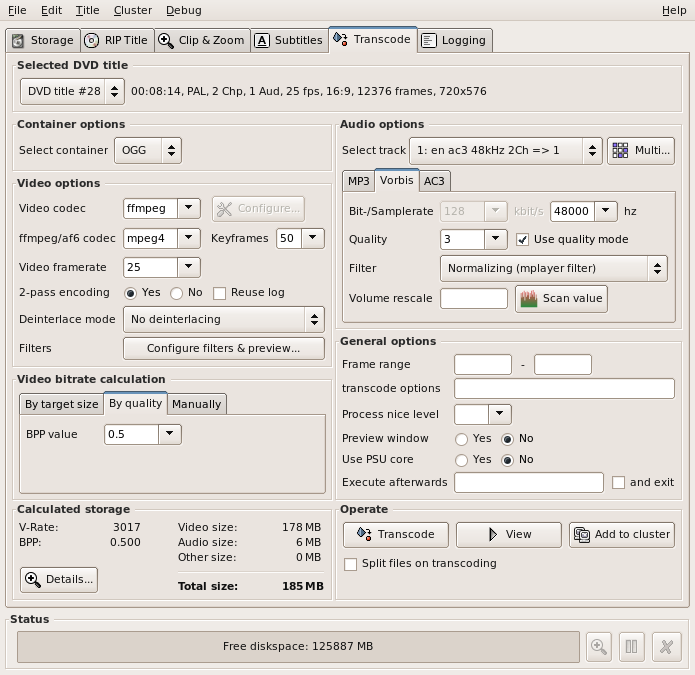Open the Deinterlace mode dropdown

[x=224, y=319]
